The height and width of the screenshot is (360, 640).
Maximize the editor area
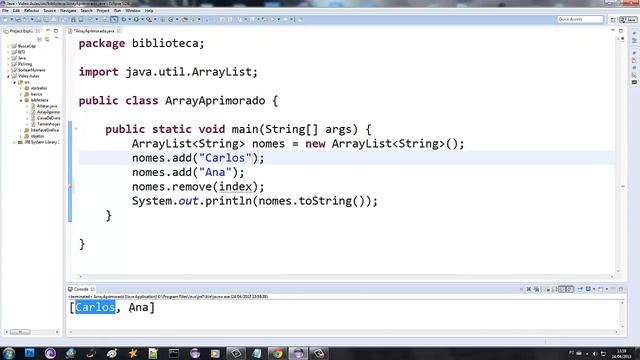(621, 31)
